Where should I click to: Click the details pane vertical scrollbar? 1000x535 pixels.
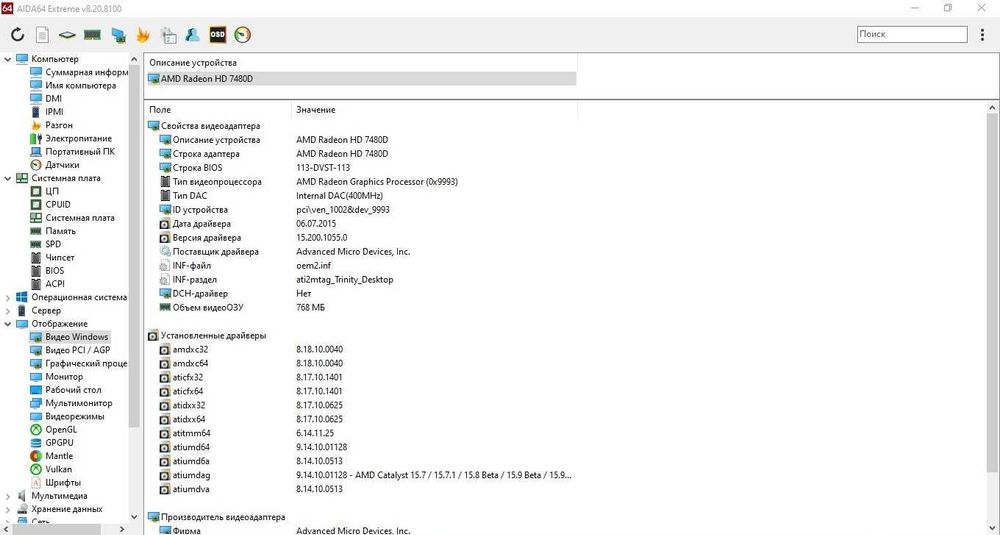993,293
